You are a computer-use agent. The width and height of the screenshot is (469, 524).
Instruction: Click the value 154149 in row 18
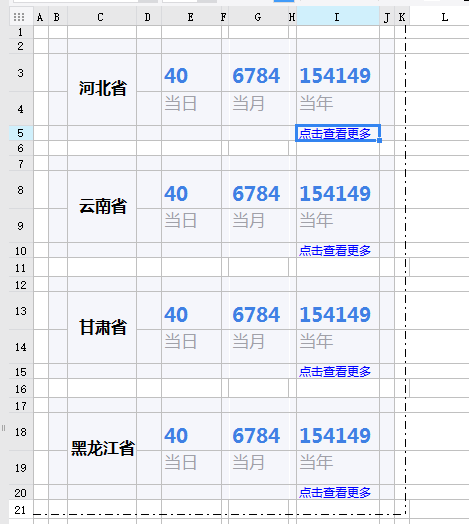point(335,435)
